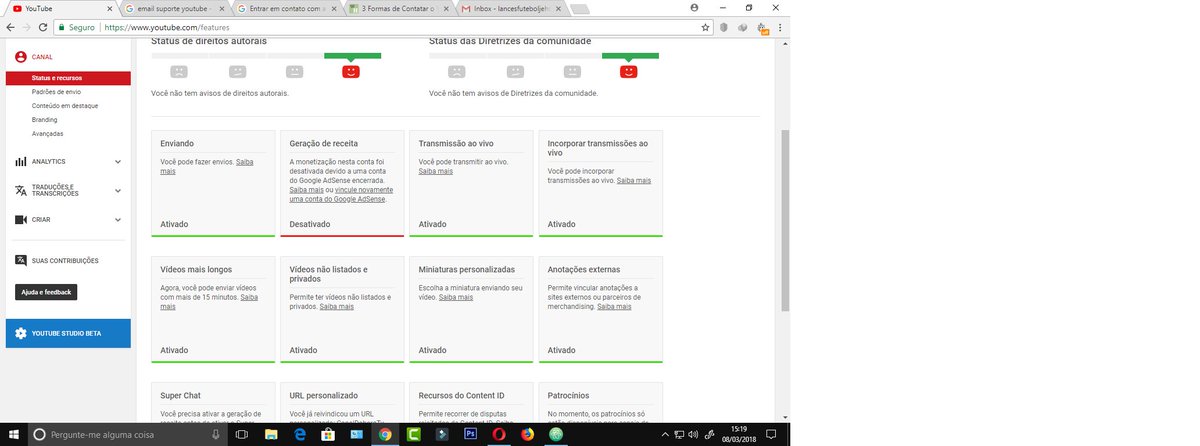Open File Explorer from the taskbar
The width and height of the screenshot is (1200, 446).
click(270, 435)
